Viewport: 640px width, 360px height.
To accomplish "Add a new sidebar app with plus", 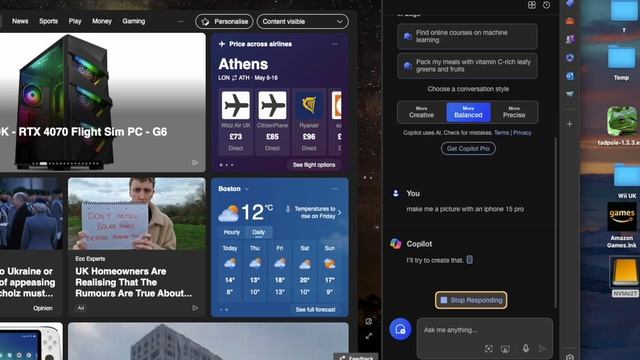I will tap(570, 124).
